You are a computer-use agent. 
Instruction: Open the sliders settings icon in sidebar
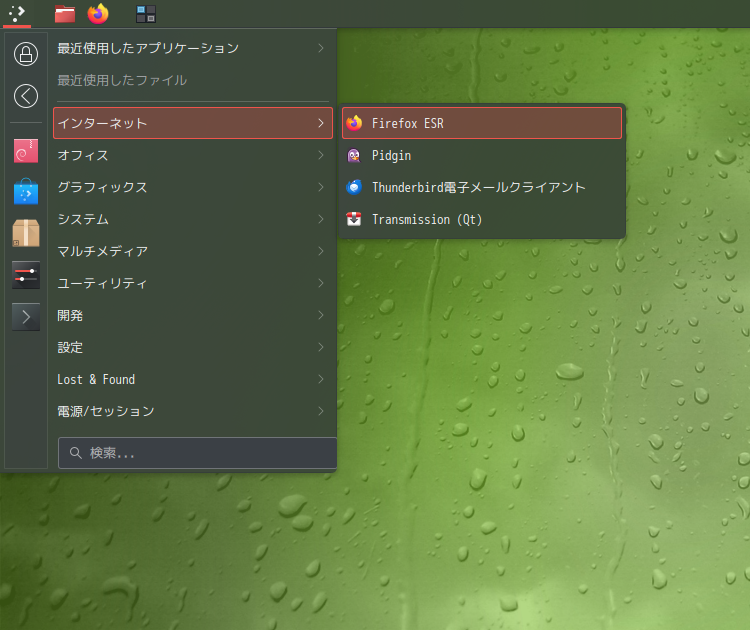(26, 275)
